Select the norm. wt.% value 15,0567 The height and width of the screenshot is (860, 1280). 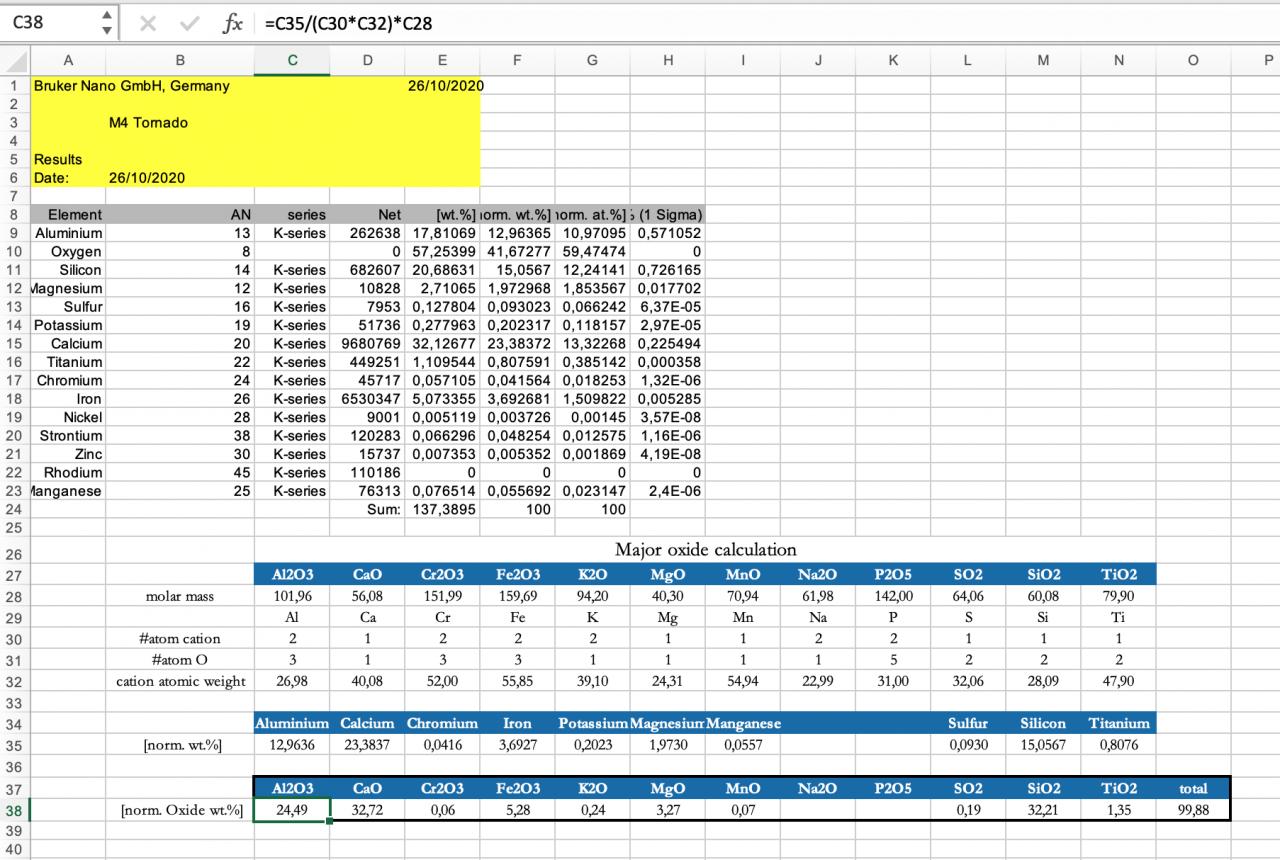point(1043,745)
